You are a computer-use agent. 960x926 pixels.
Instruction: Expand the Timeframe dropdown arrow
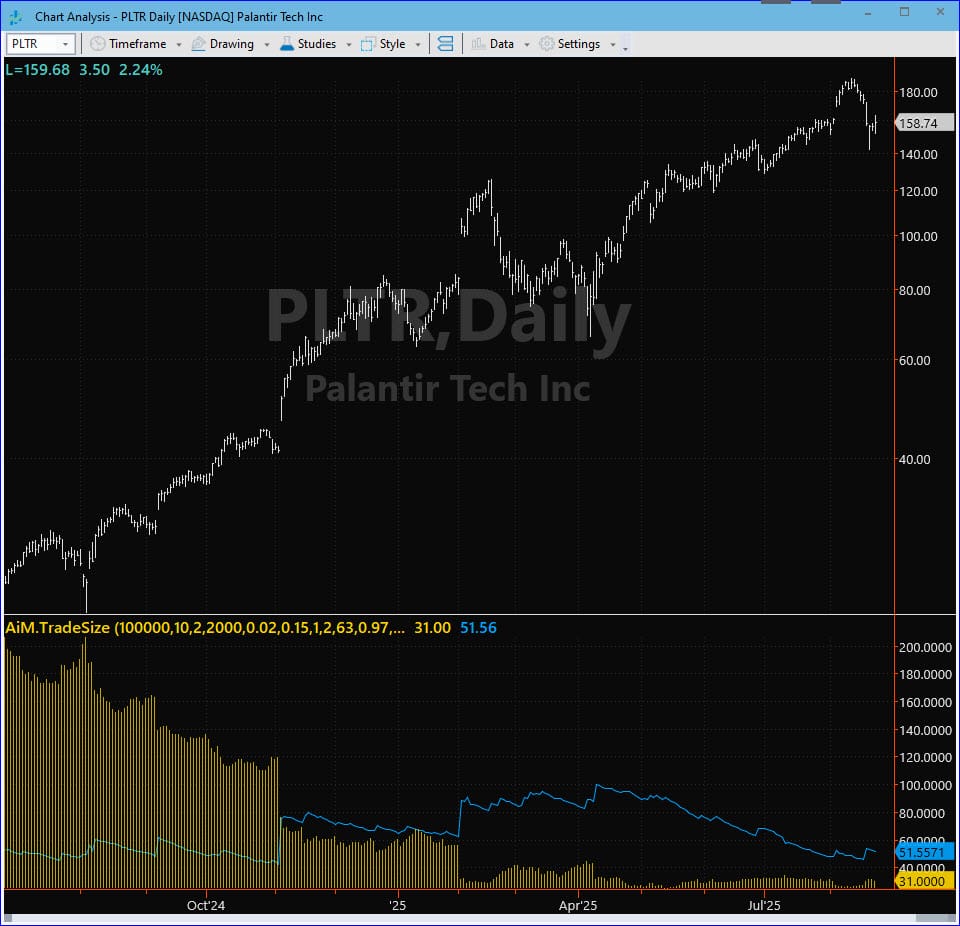(x=179, y=45)
